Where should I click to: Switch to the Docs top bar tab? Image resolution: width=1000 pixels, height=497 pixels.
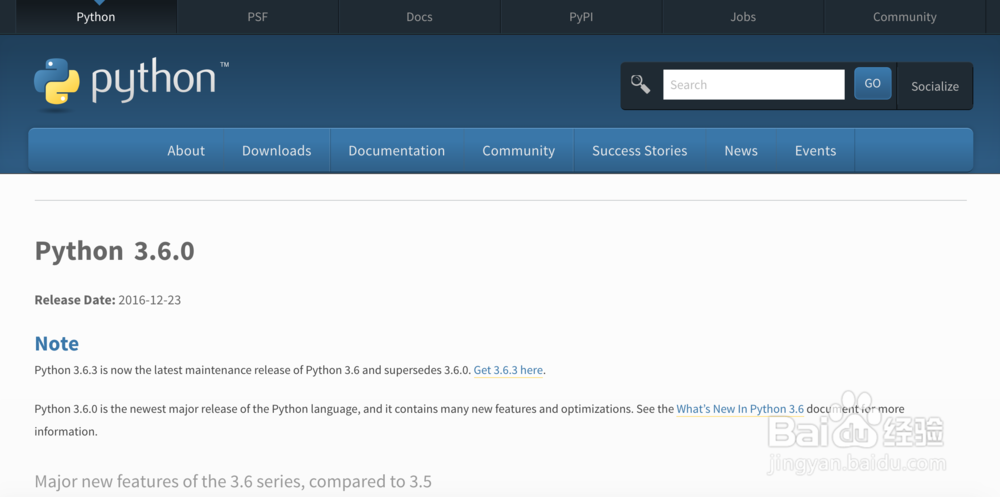(x=419, y=17)
